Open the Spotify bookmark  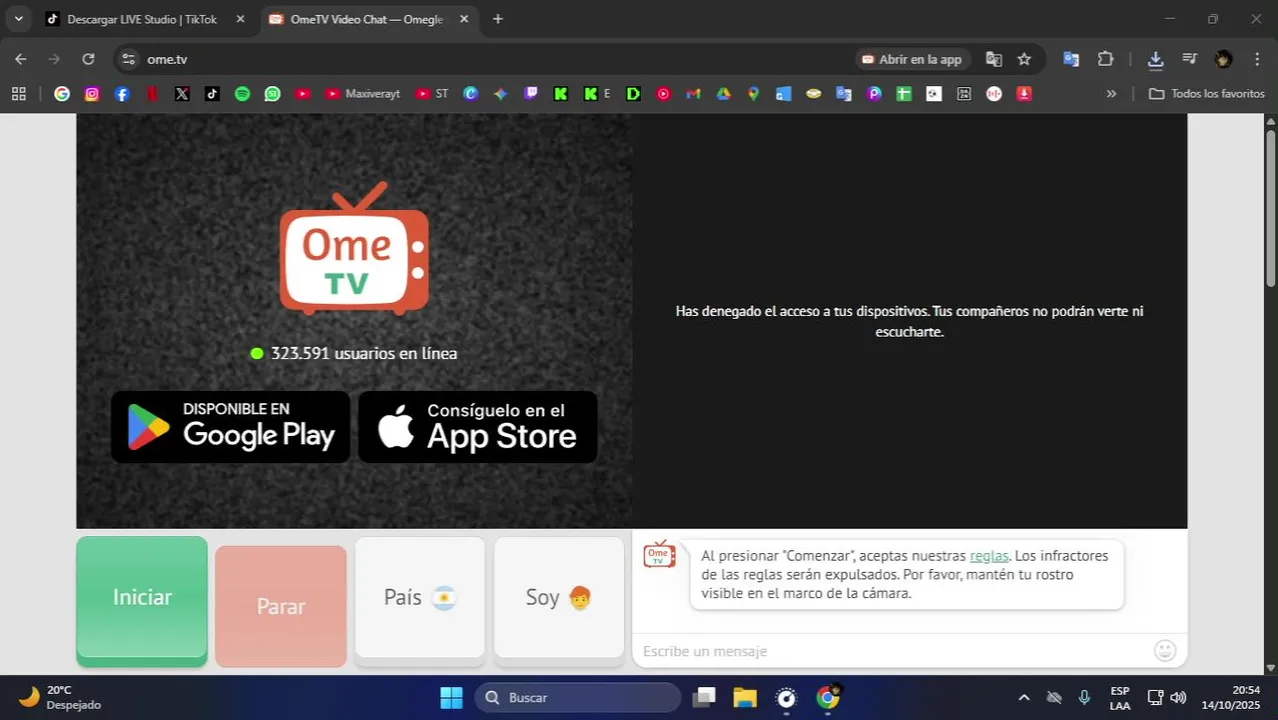click(x=242, y=93)
